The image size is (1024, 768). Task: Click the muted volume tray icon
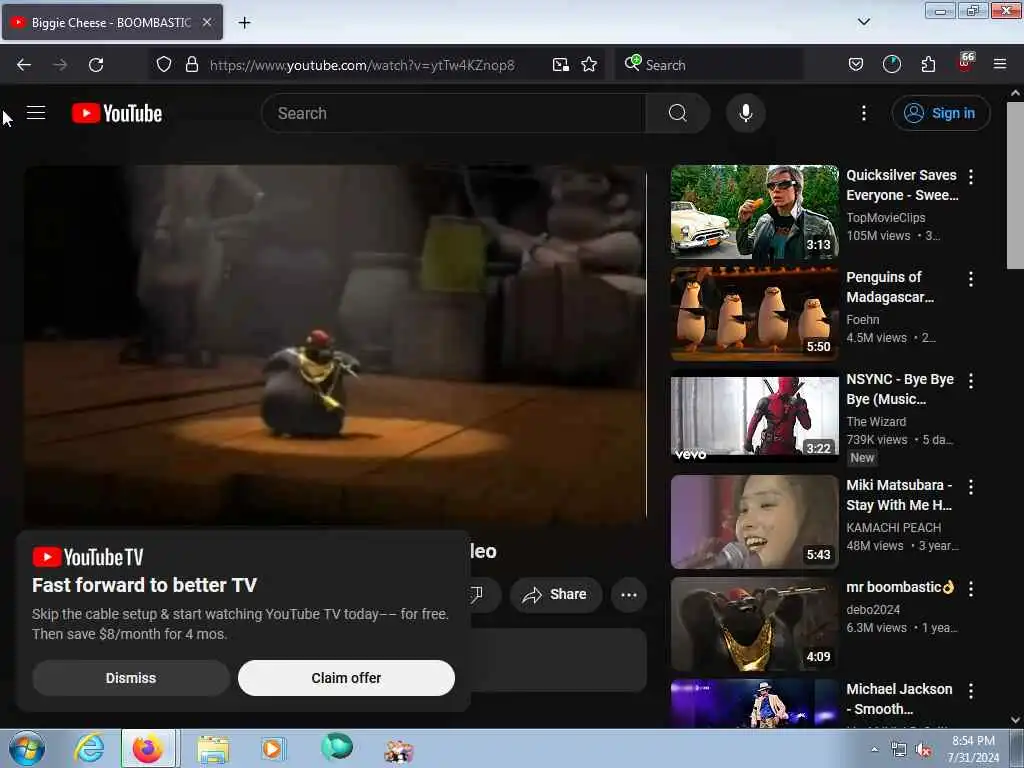(923, 750)
